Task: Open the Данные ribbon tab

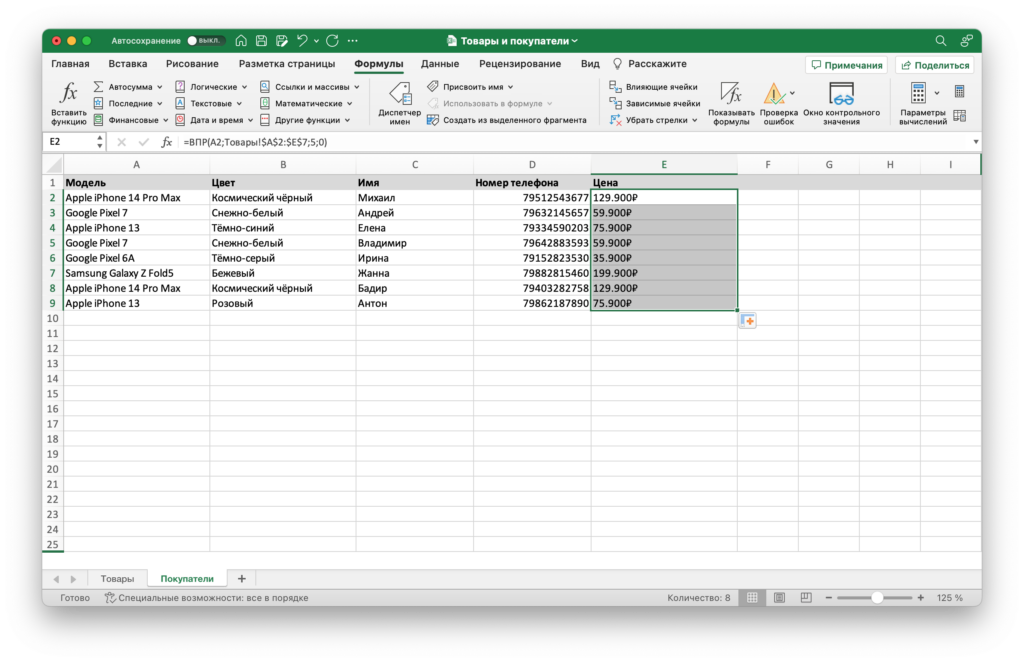Action: pyautogui.click(x=440, y=64)
